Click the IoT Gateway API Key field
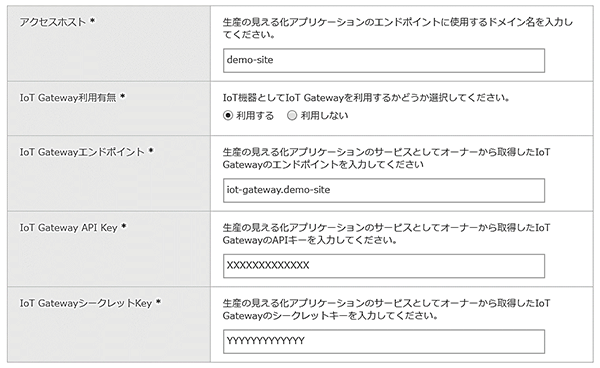The height and width of the screenshot is (368, 600). pyautogui.click(x=384, y=266)
